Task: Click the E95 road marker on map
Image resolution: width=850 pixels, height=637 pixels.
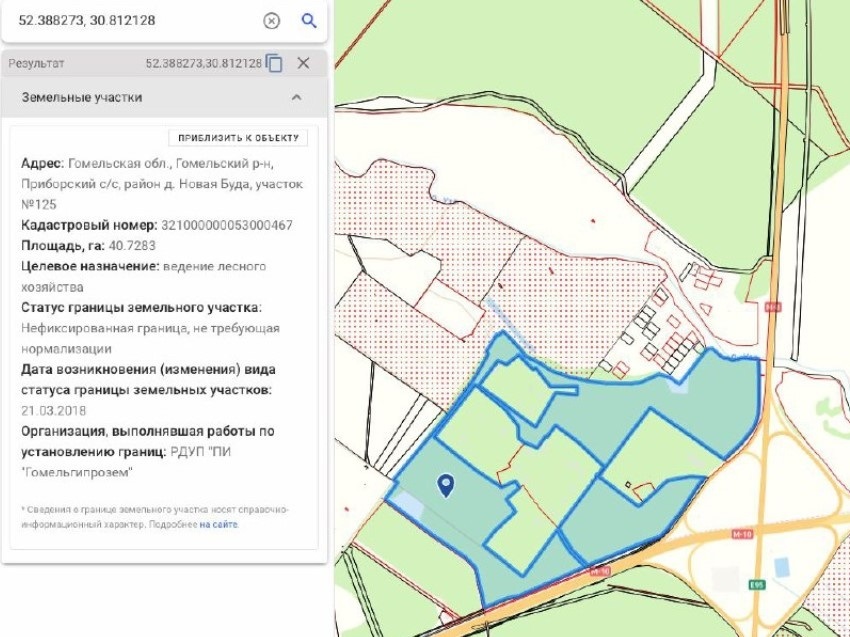Action: click(x=756, y=585)
